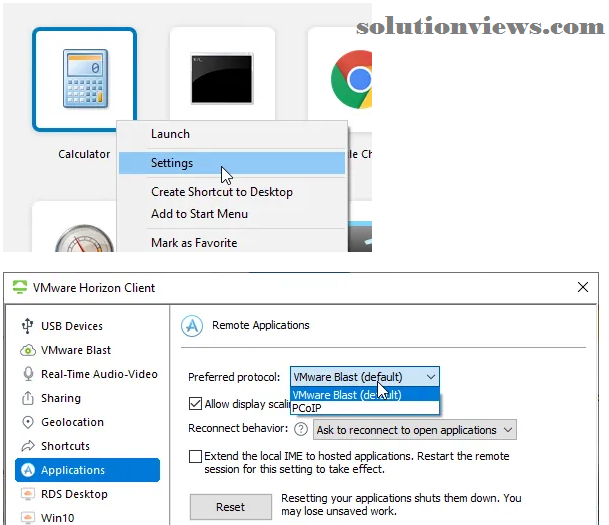Toggle the Allow display scaling checkbox
The image size is (609, 525).
[195, 404]
